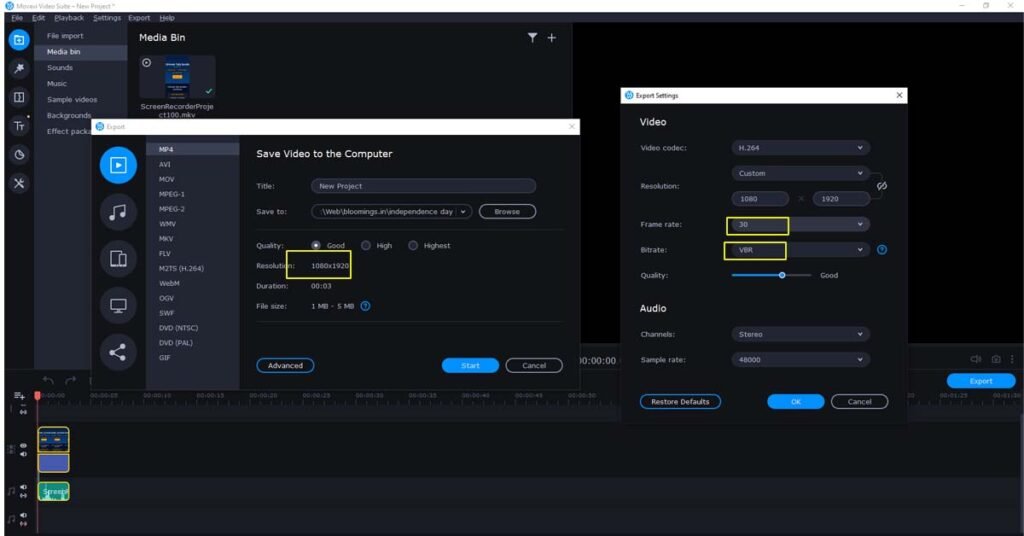Expand the Channels Stereo dropdown
The height and width of the screenshot is (536, 1024).
point(801,334)
